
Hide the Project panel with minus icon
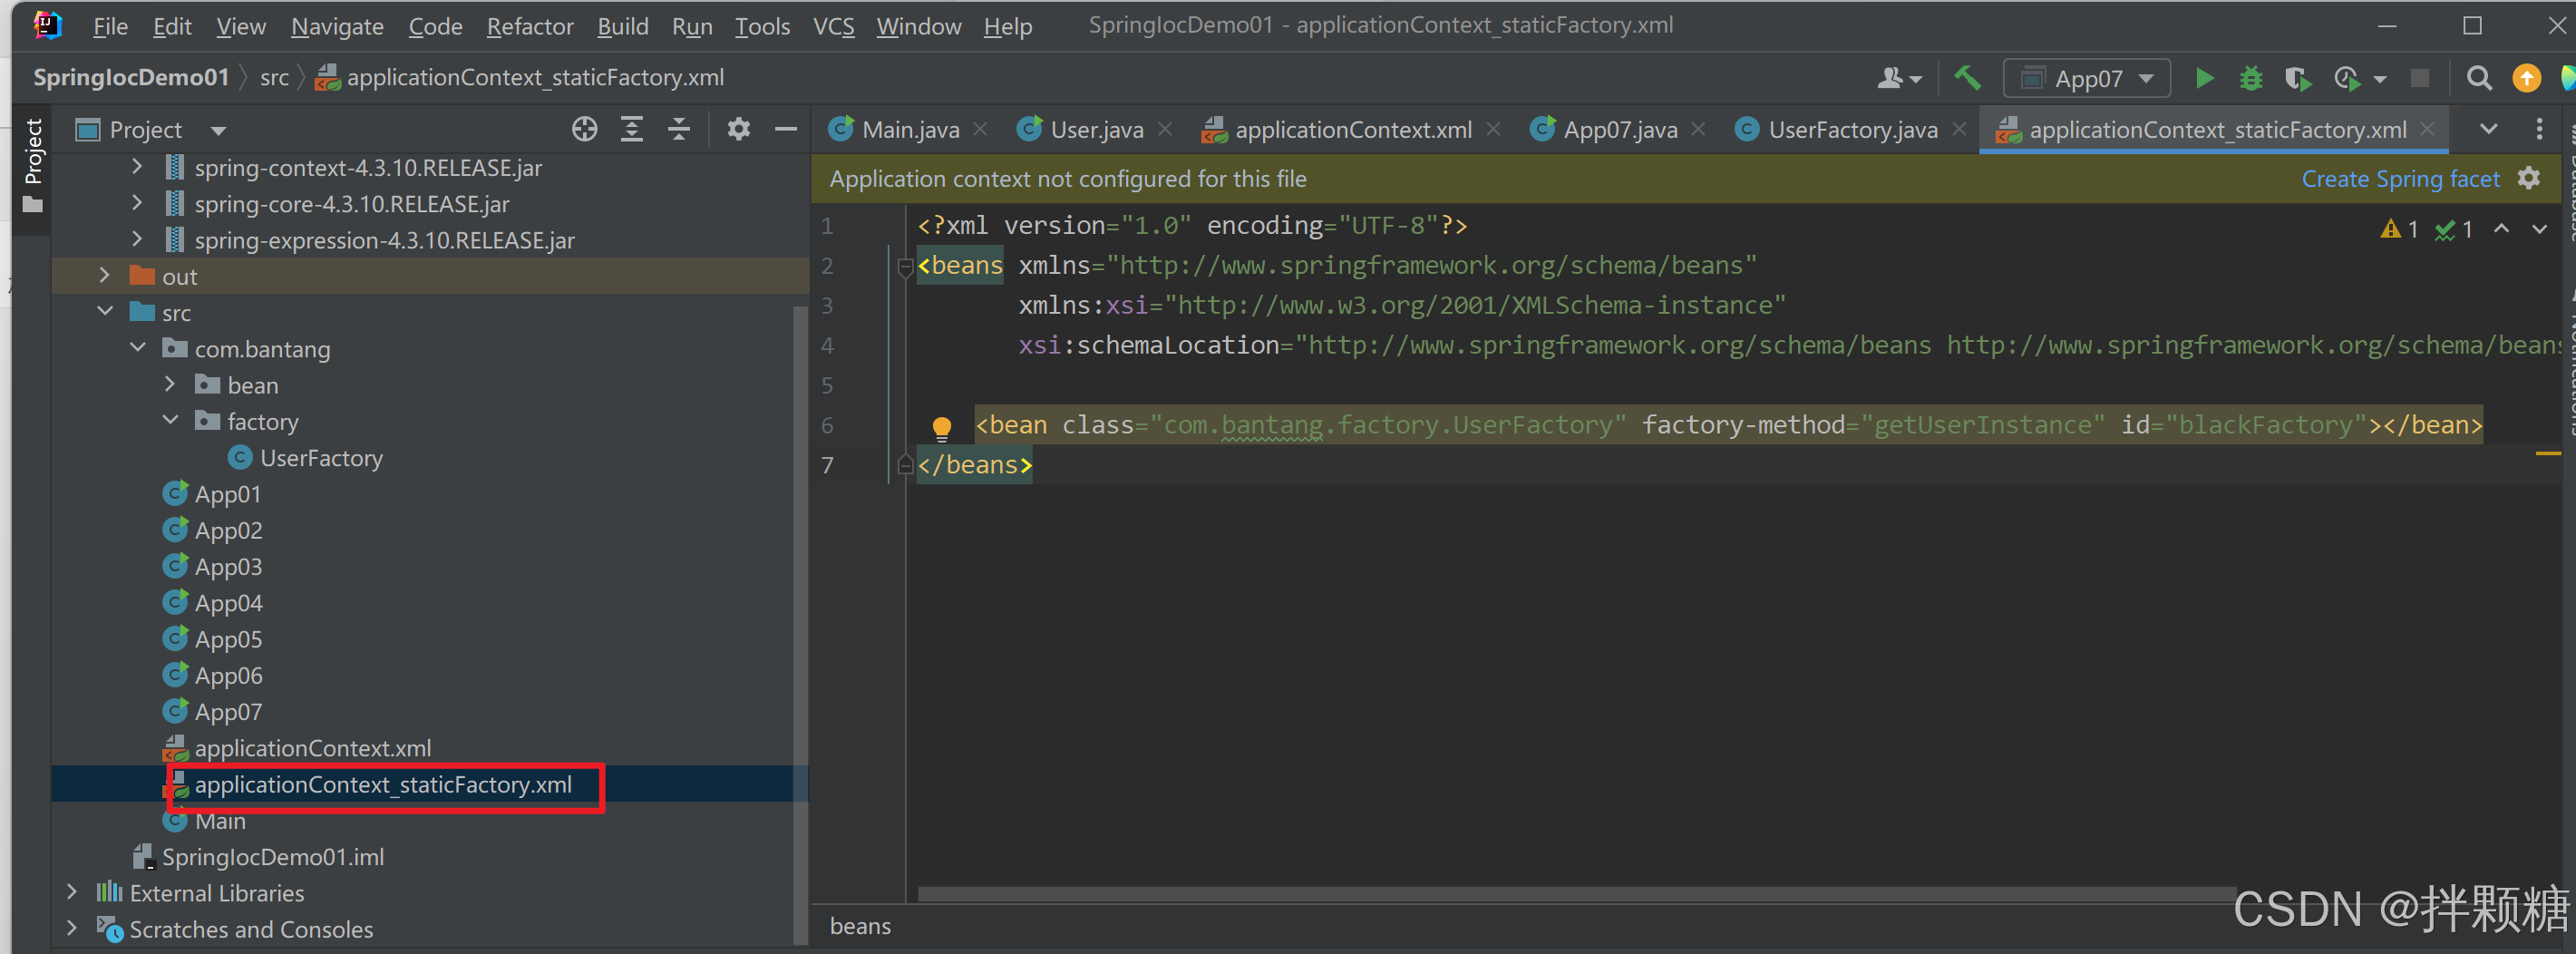tap(786, 129)
